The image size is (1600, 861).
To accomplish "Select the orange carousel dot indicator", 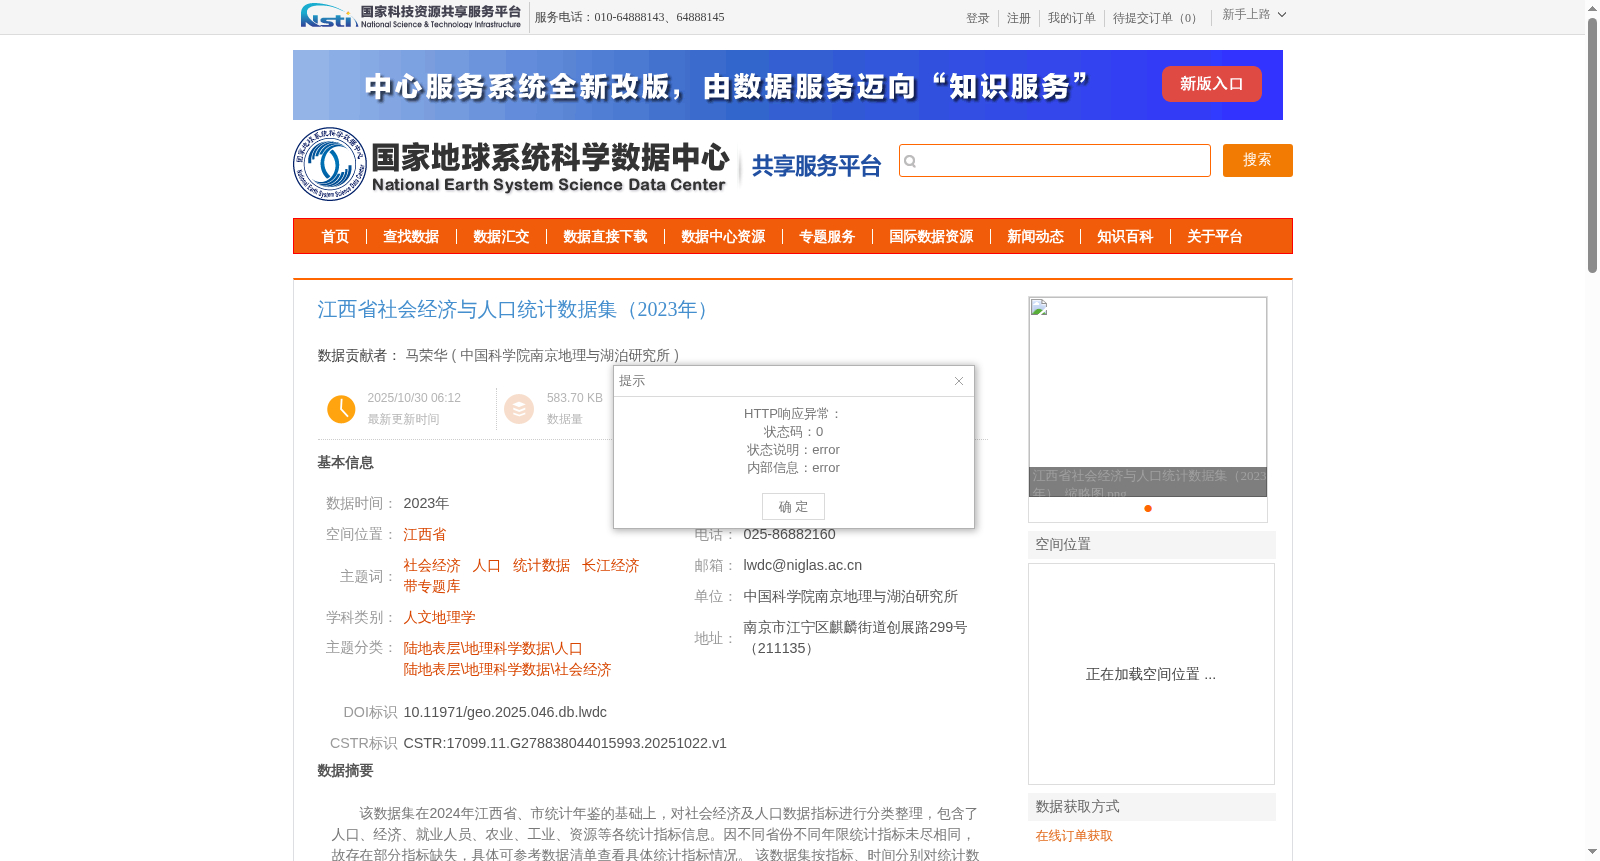I will [1148, 509].
